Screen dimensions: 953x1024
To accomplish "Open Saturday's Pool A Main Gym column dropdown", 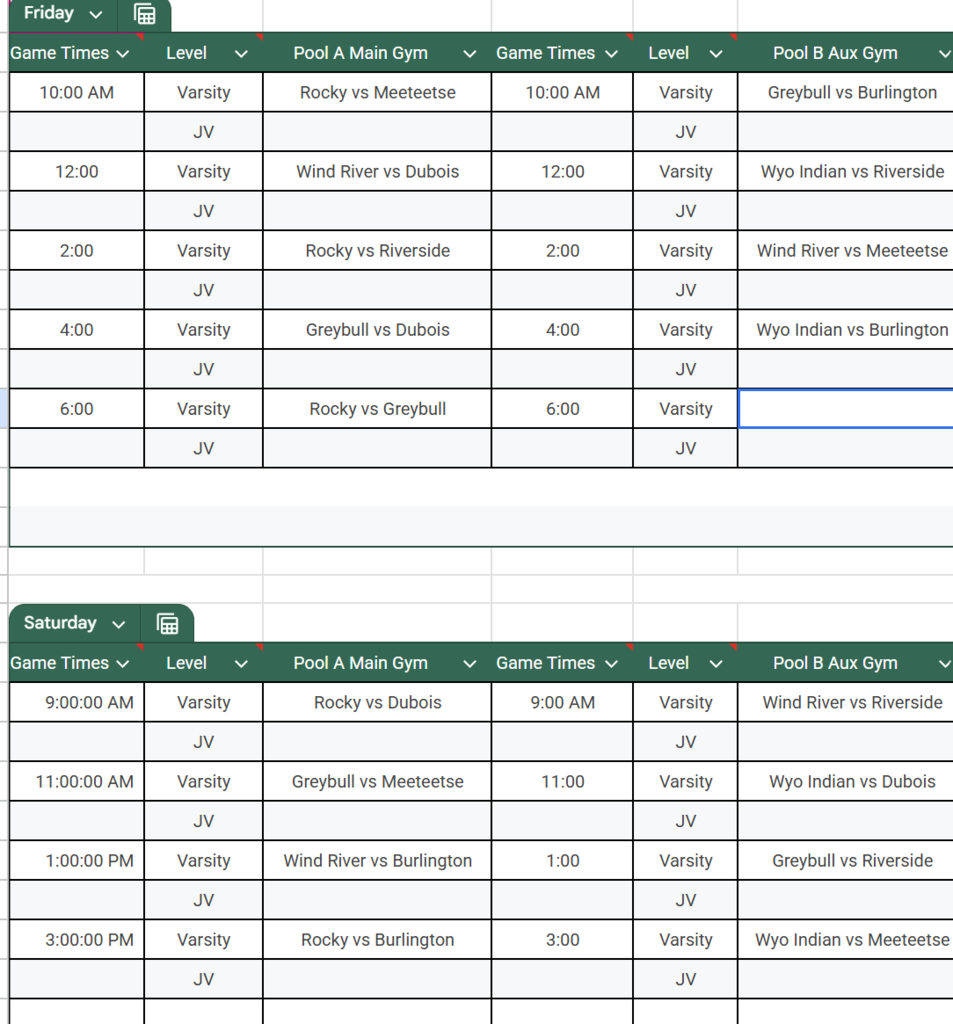I will tap(470, 664).
